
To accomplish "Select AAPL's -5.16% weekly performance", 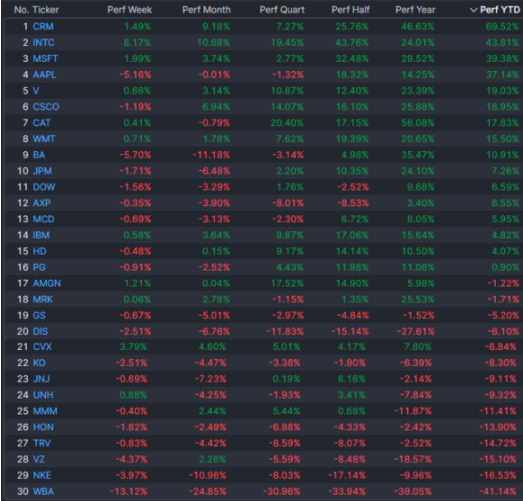I will pos(135,74).
